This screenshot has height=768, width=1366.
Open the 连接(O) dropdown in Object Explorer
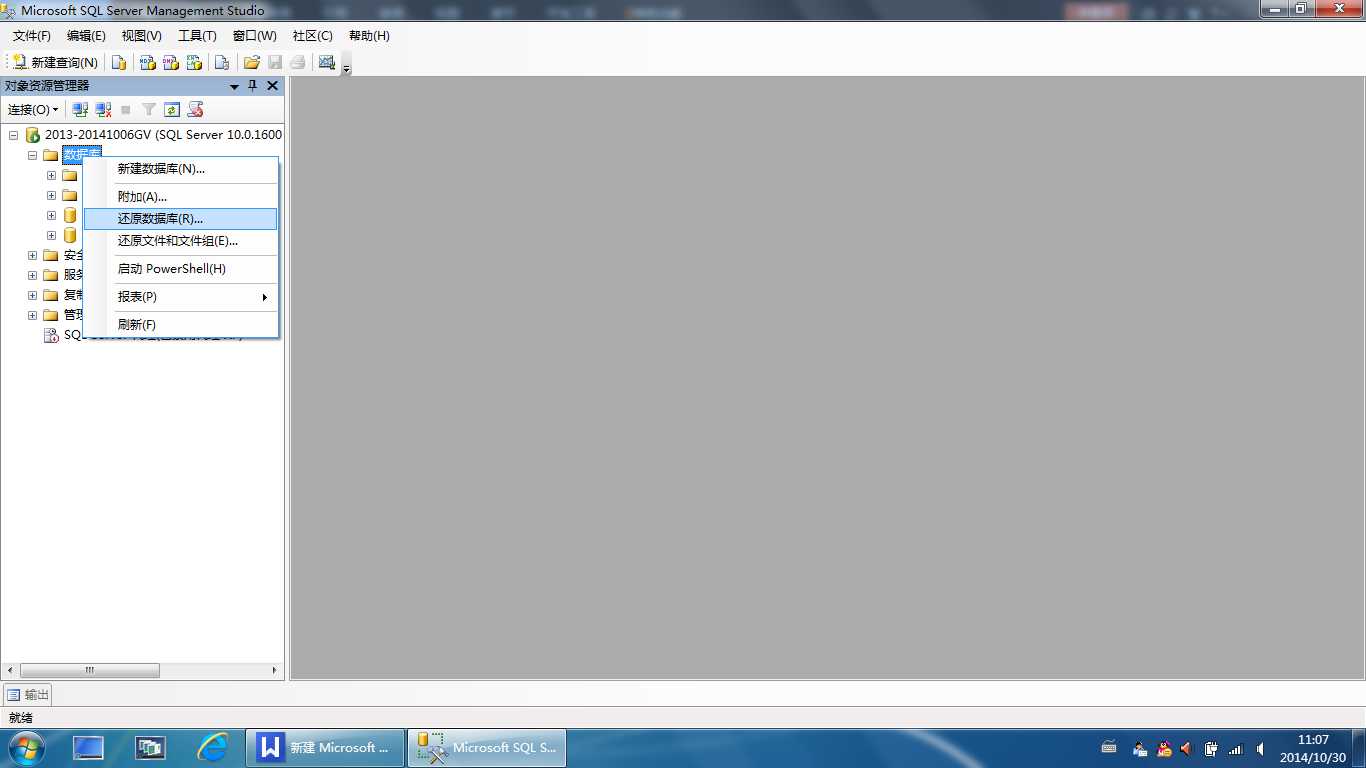(x=33, y=109)
